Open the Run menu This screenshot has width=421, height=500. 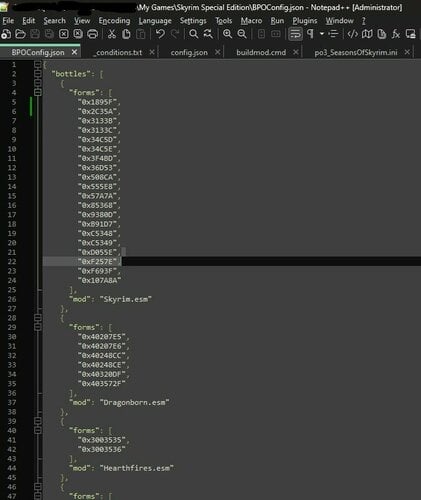[x=277, y=21]
